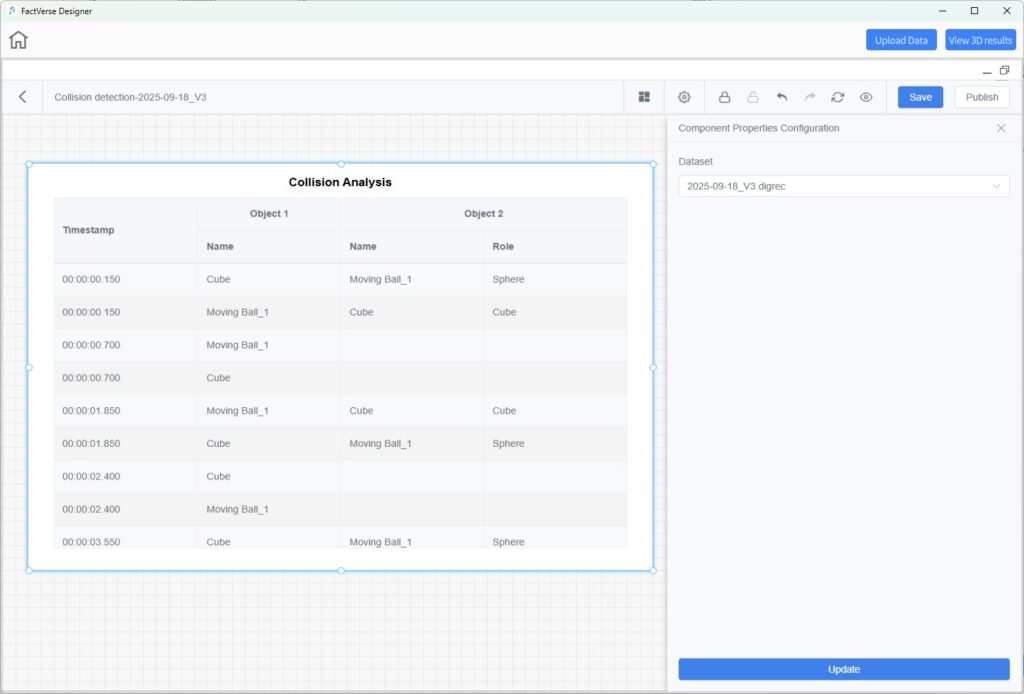Click the Update button

pos(843,669)
